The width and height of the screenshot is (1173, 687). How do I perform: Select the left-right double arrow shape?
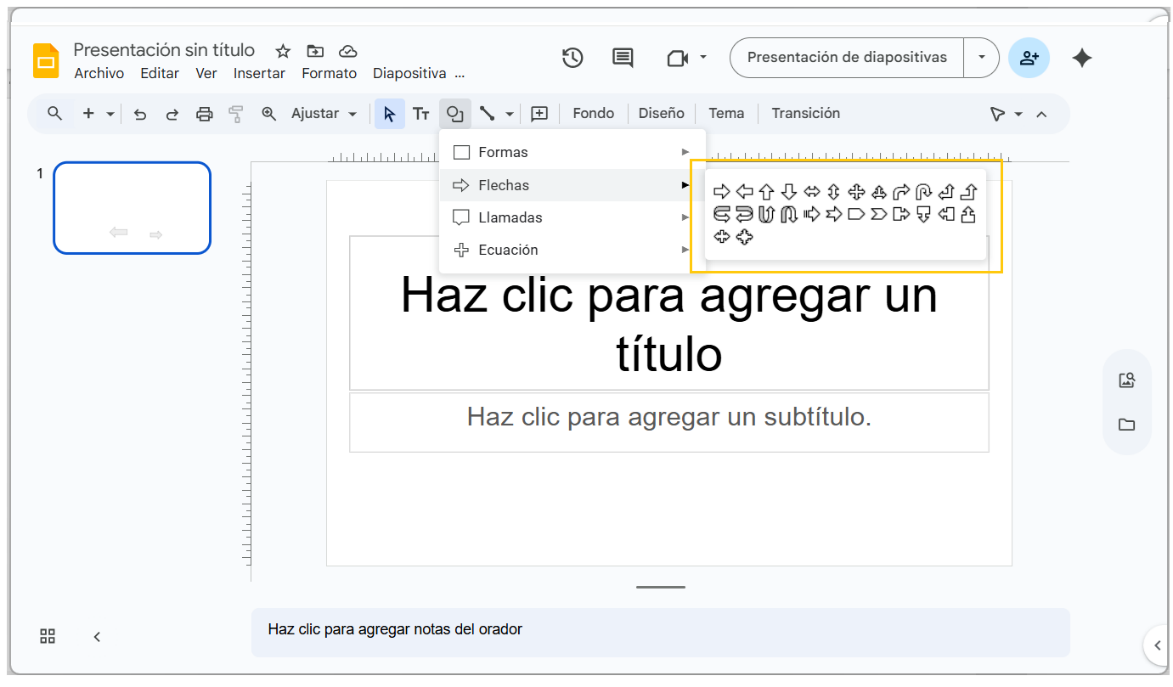811,192
